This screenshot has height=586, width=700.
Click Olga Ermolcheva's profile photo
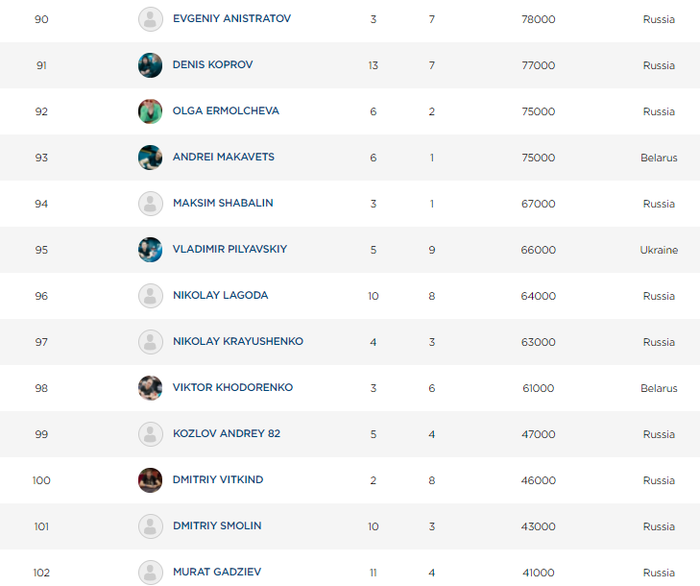point(150,111)
